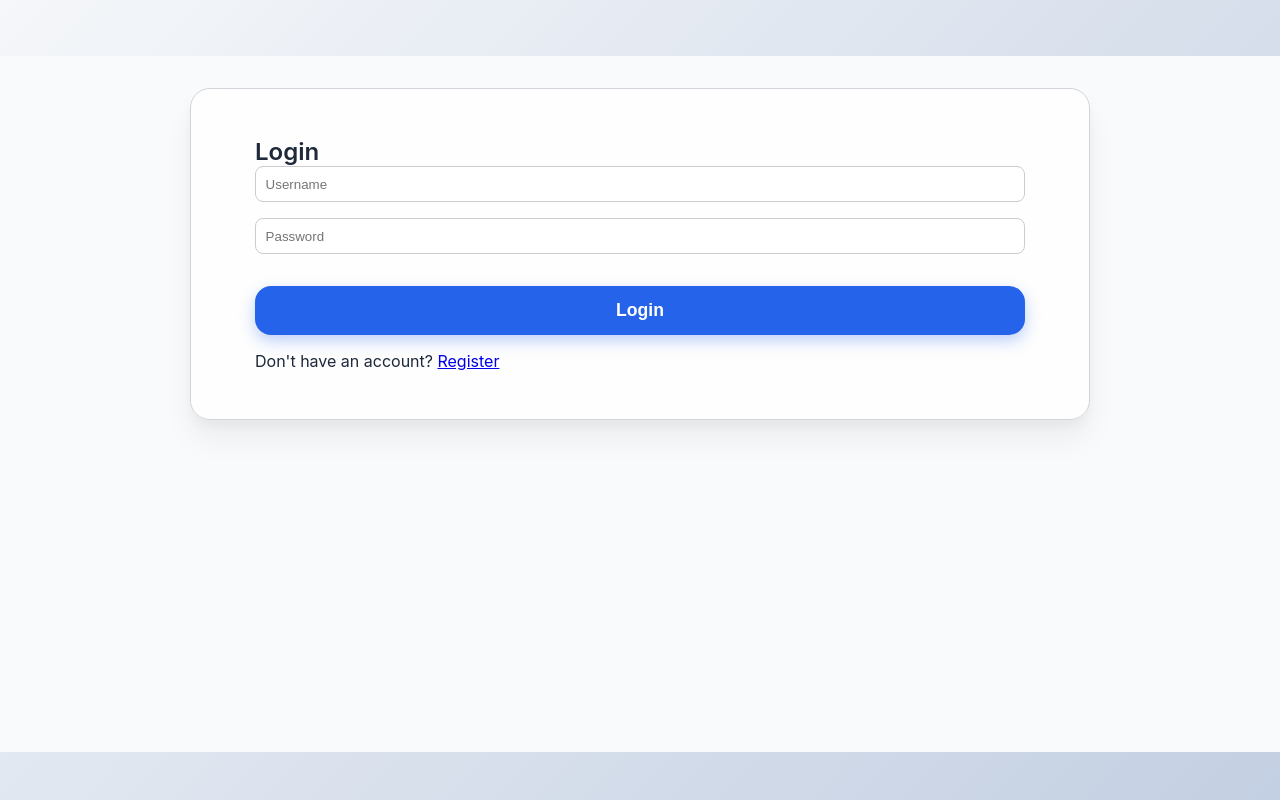Click white card space beside Register link

click(760, 361)
